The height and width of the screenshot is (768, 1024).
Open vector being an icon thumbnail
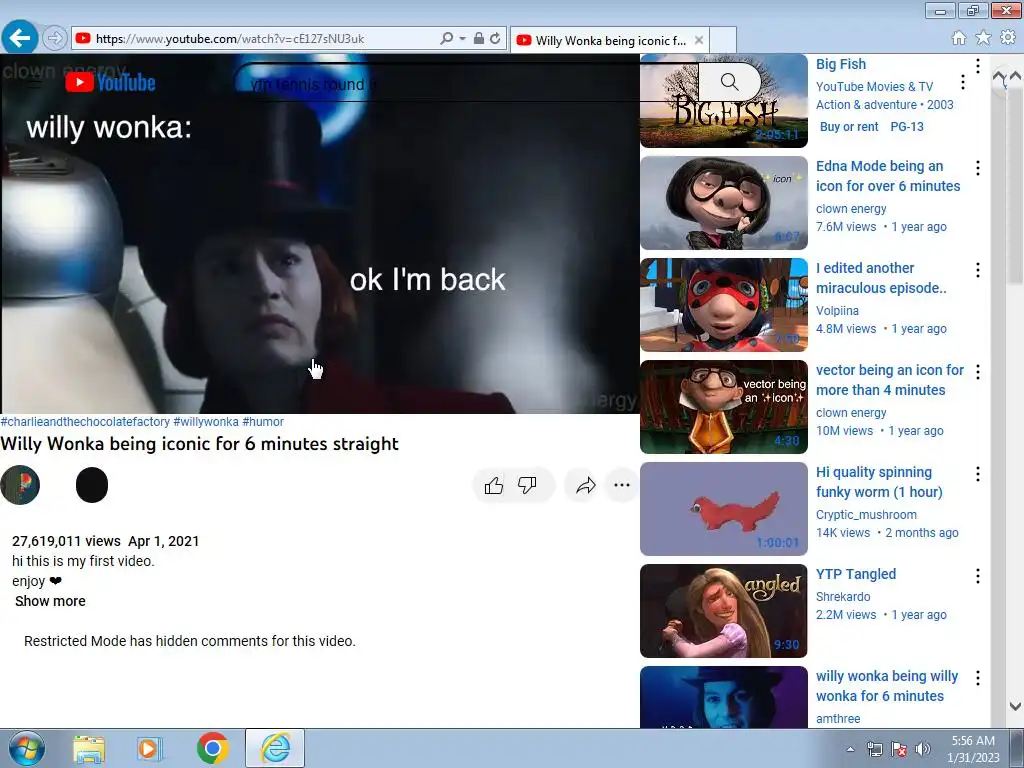click(724, 407)
